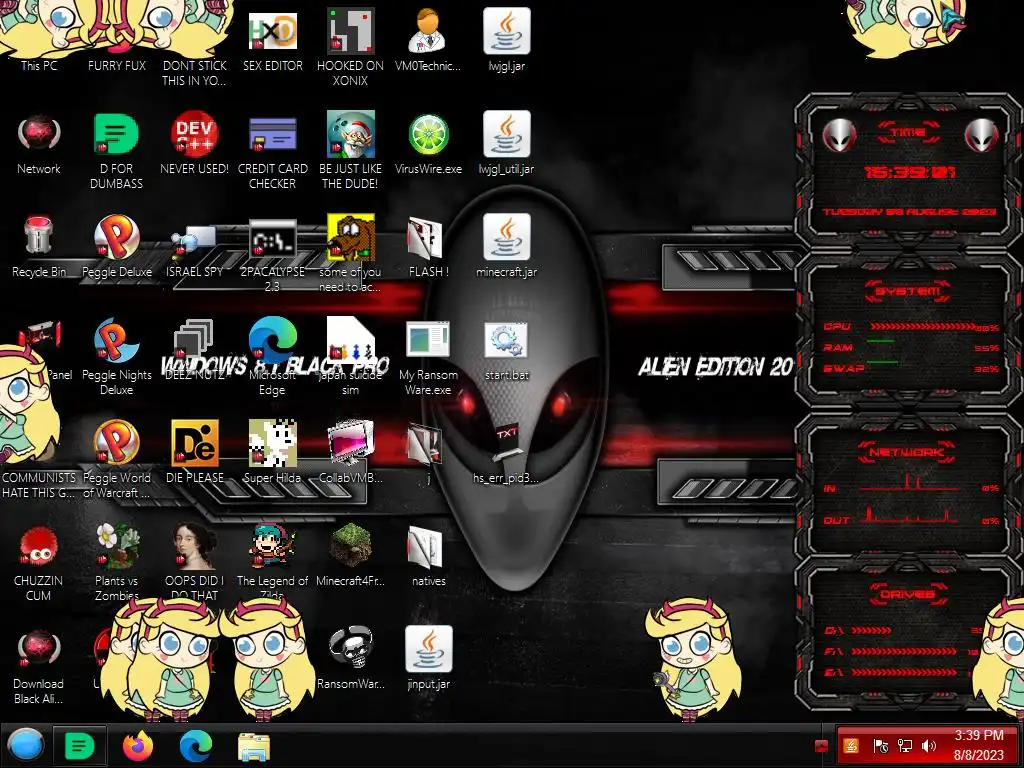1024x768 pixels.
Task: Open green app pinned on taskbar
Action: pos(80,746)
